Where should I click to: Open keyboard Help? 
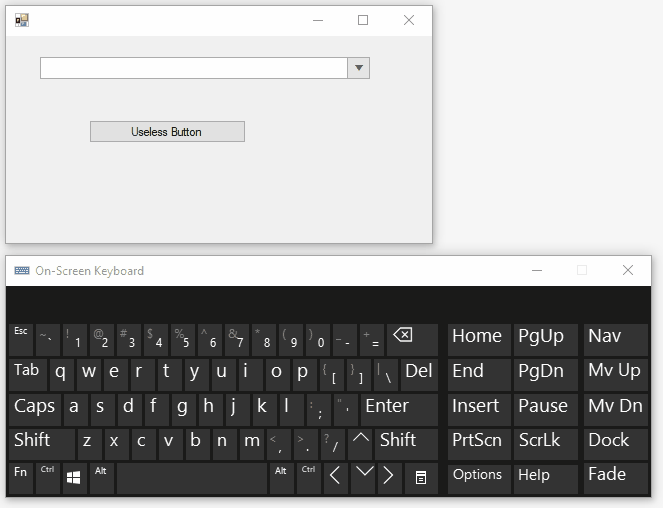click(x=546, y=478)
